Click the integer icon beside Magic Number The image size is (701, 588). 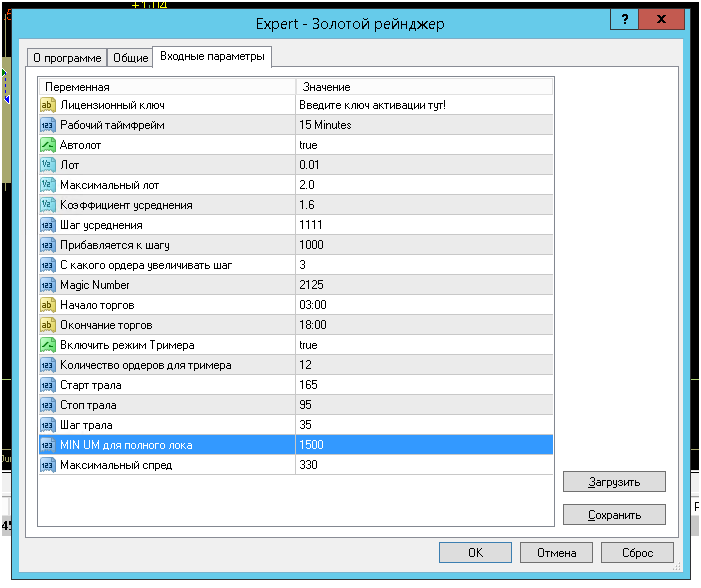tap(47, 285)
